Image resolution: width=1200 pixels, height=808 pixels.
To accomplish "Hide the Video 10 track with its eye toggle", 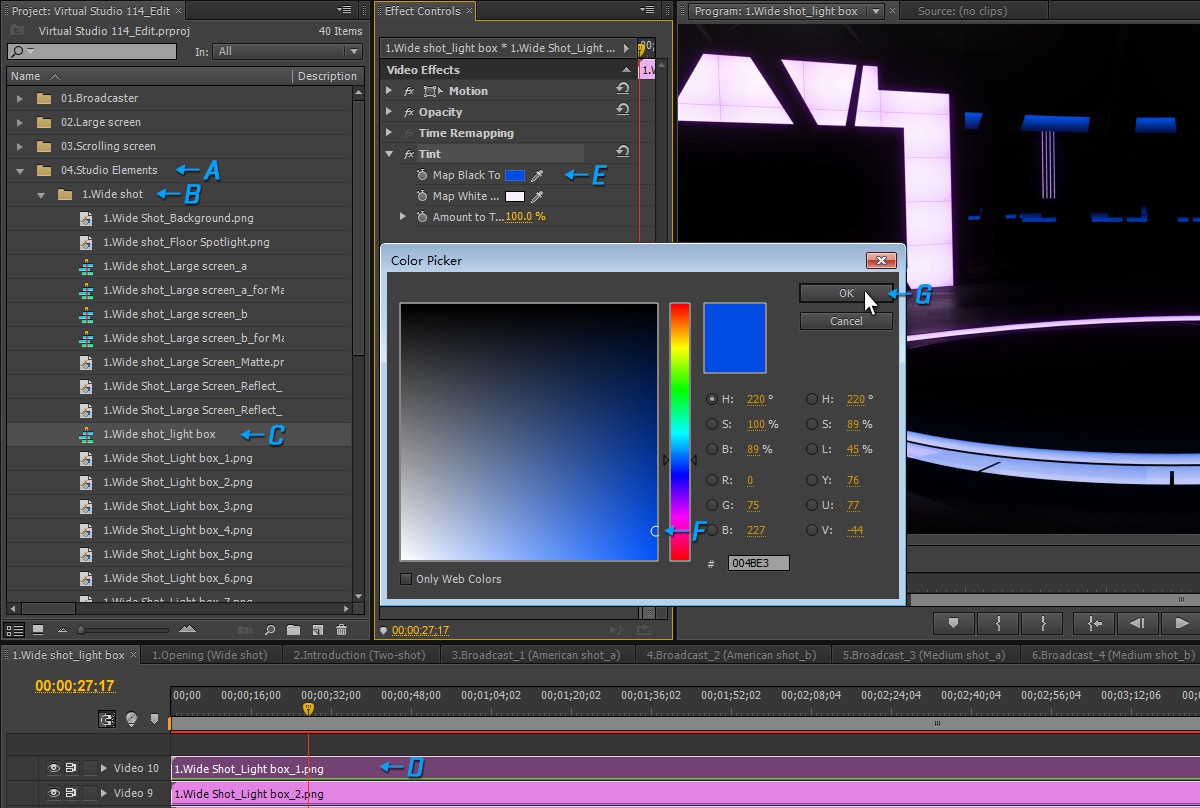I will click(x=53, y=767).
